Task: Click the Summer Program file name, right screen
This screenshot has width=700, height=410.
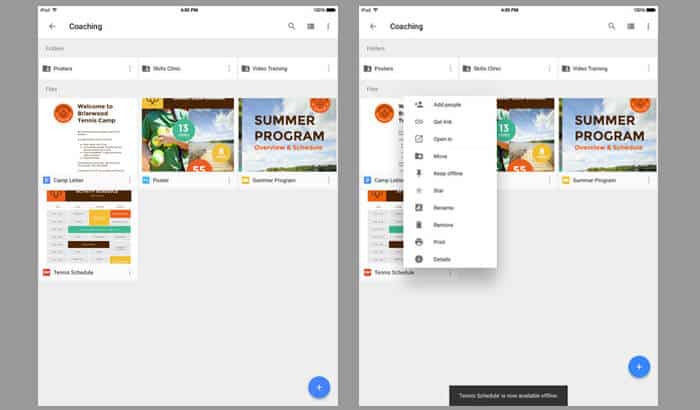Action: (594, 180)
